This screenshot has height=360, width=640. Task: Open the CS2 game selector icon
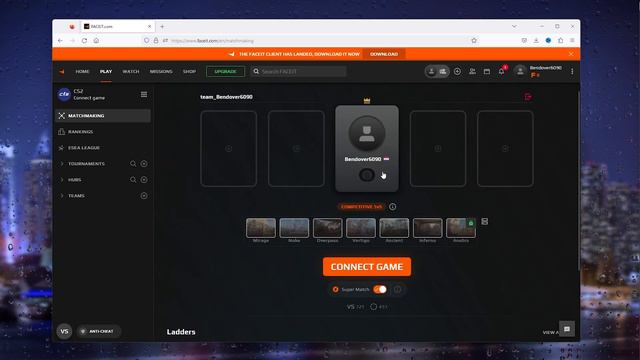(64, 94)
